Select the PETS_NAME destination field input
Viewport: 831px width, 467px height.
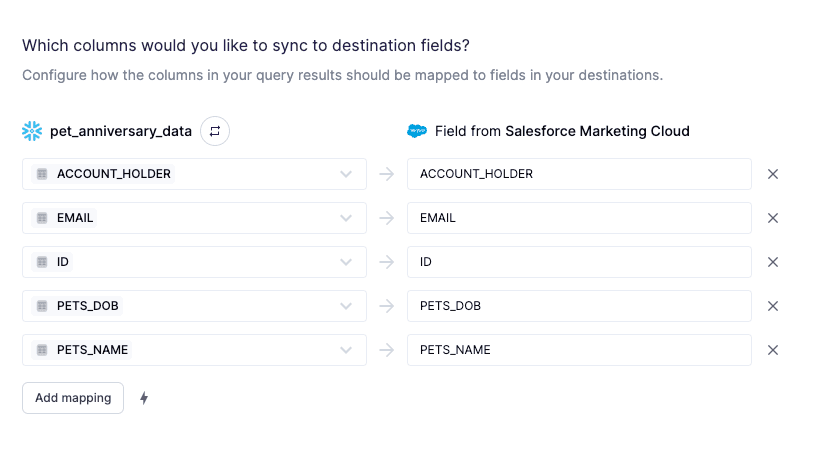click(x=579, y=350)
